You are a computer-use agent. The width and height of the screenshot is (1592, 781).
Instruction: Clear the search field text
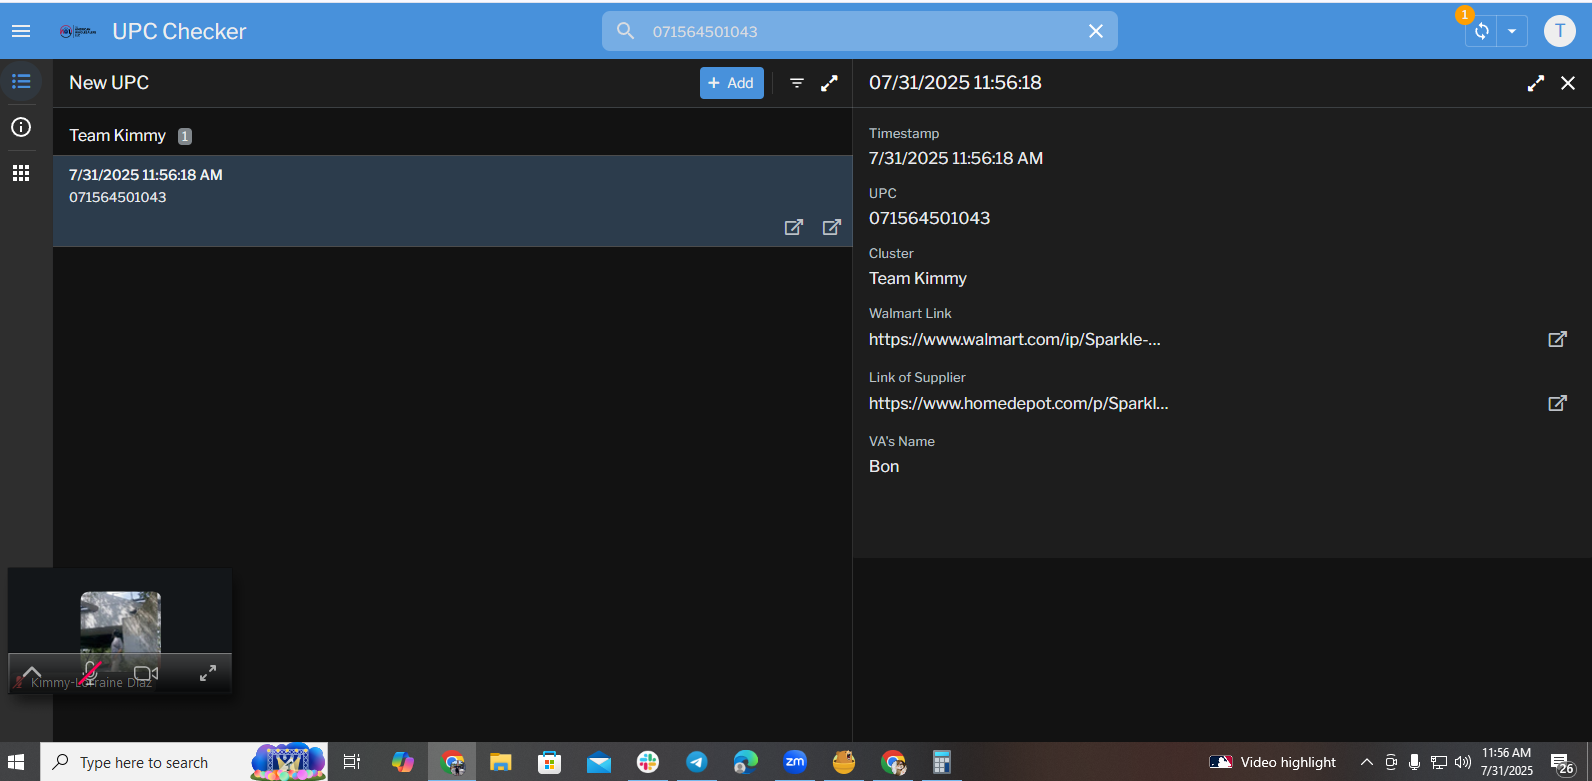click(x=1095, y=31)
